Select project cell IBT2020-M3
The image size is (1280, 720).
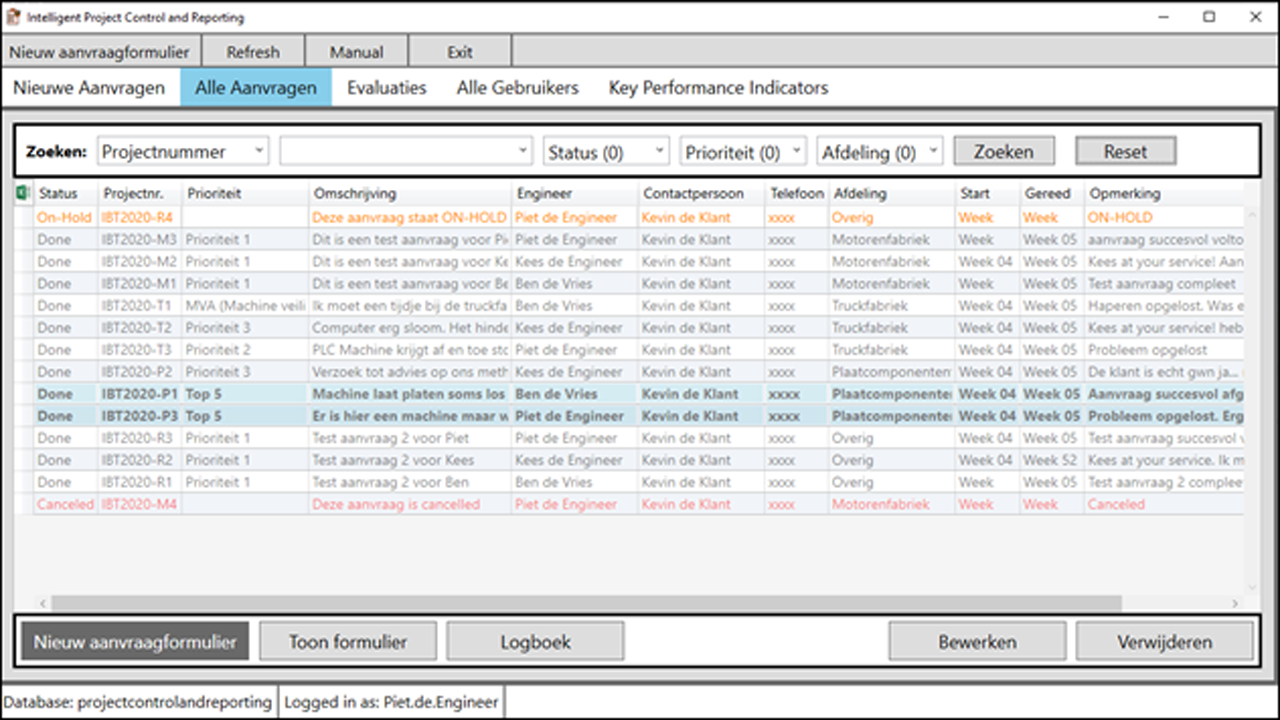tap(139, 240)
